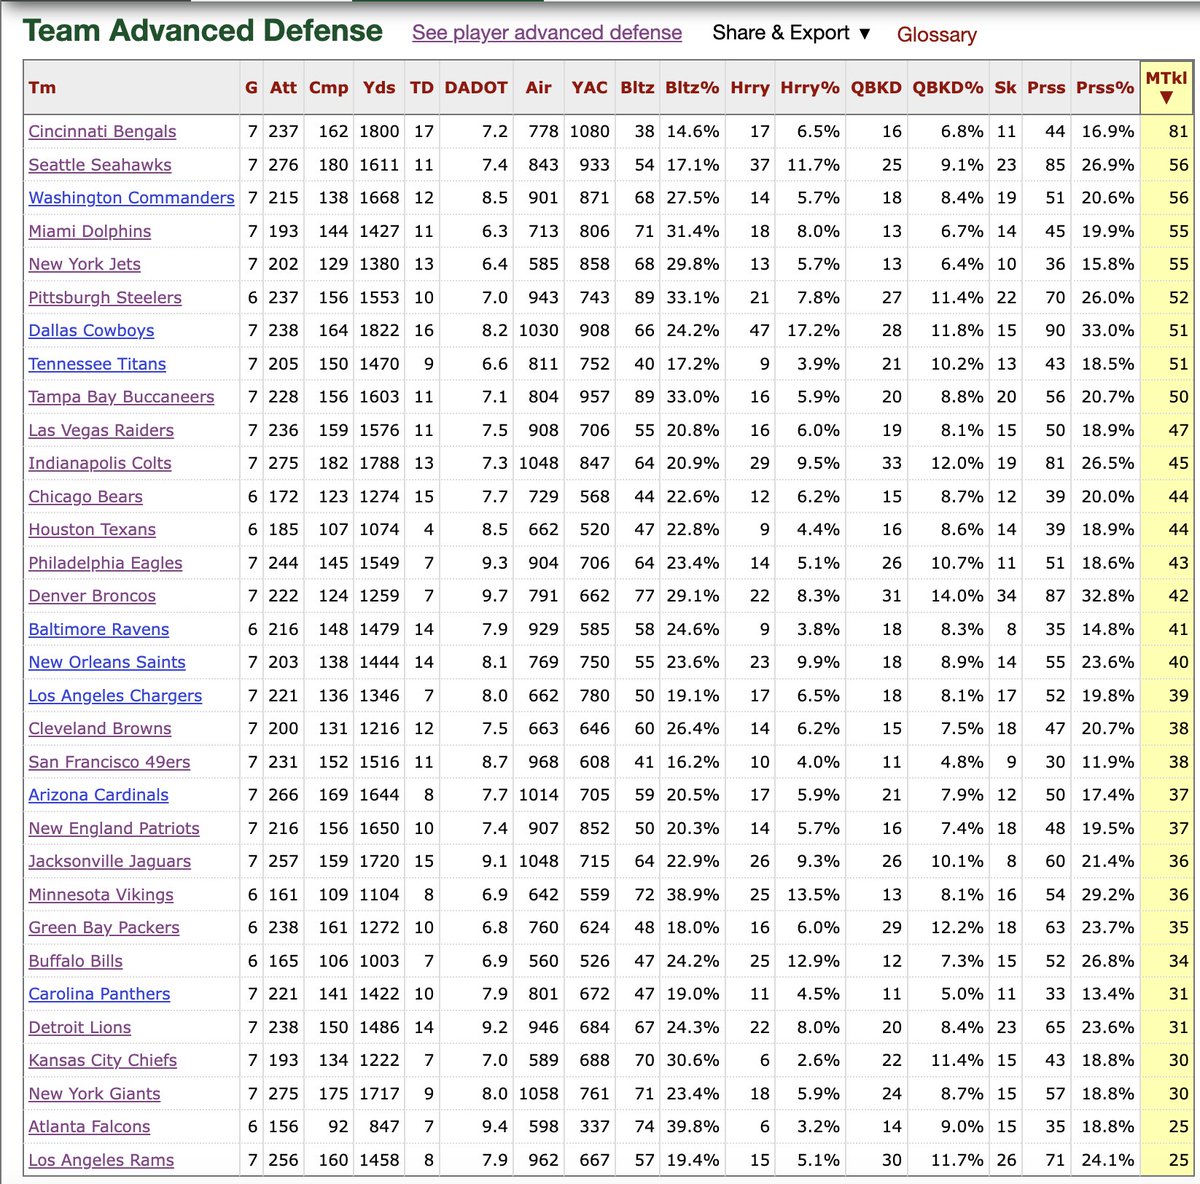Viewport: 1200px width, 1184px height.
Task: Sort by the Hrry column header
Action: pos(750,87)
